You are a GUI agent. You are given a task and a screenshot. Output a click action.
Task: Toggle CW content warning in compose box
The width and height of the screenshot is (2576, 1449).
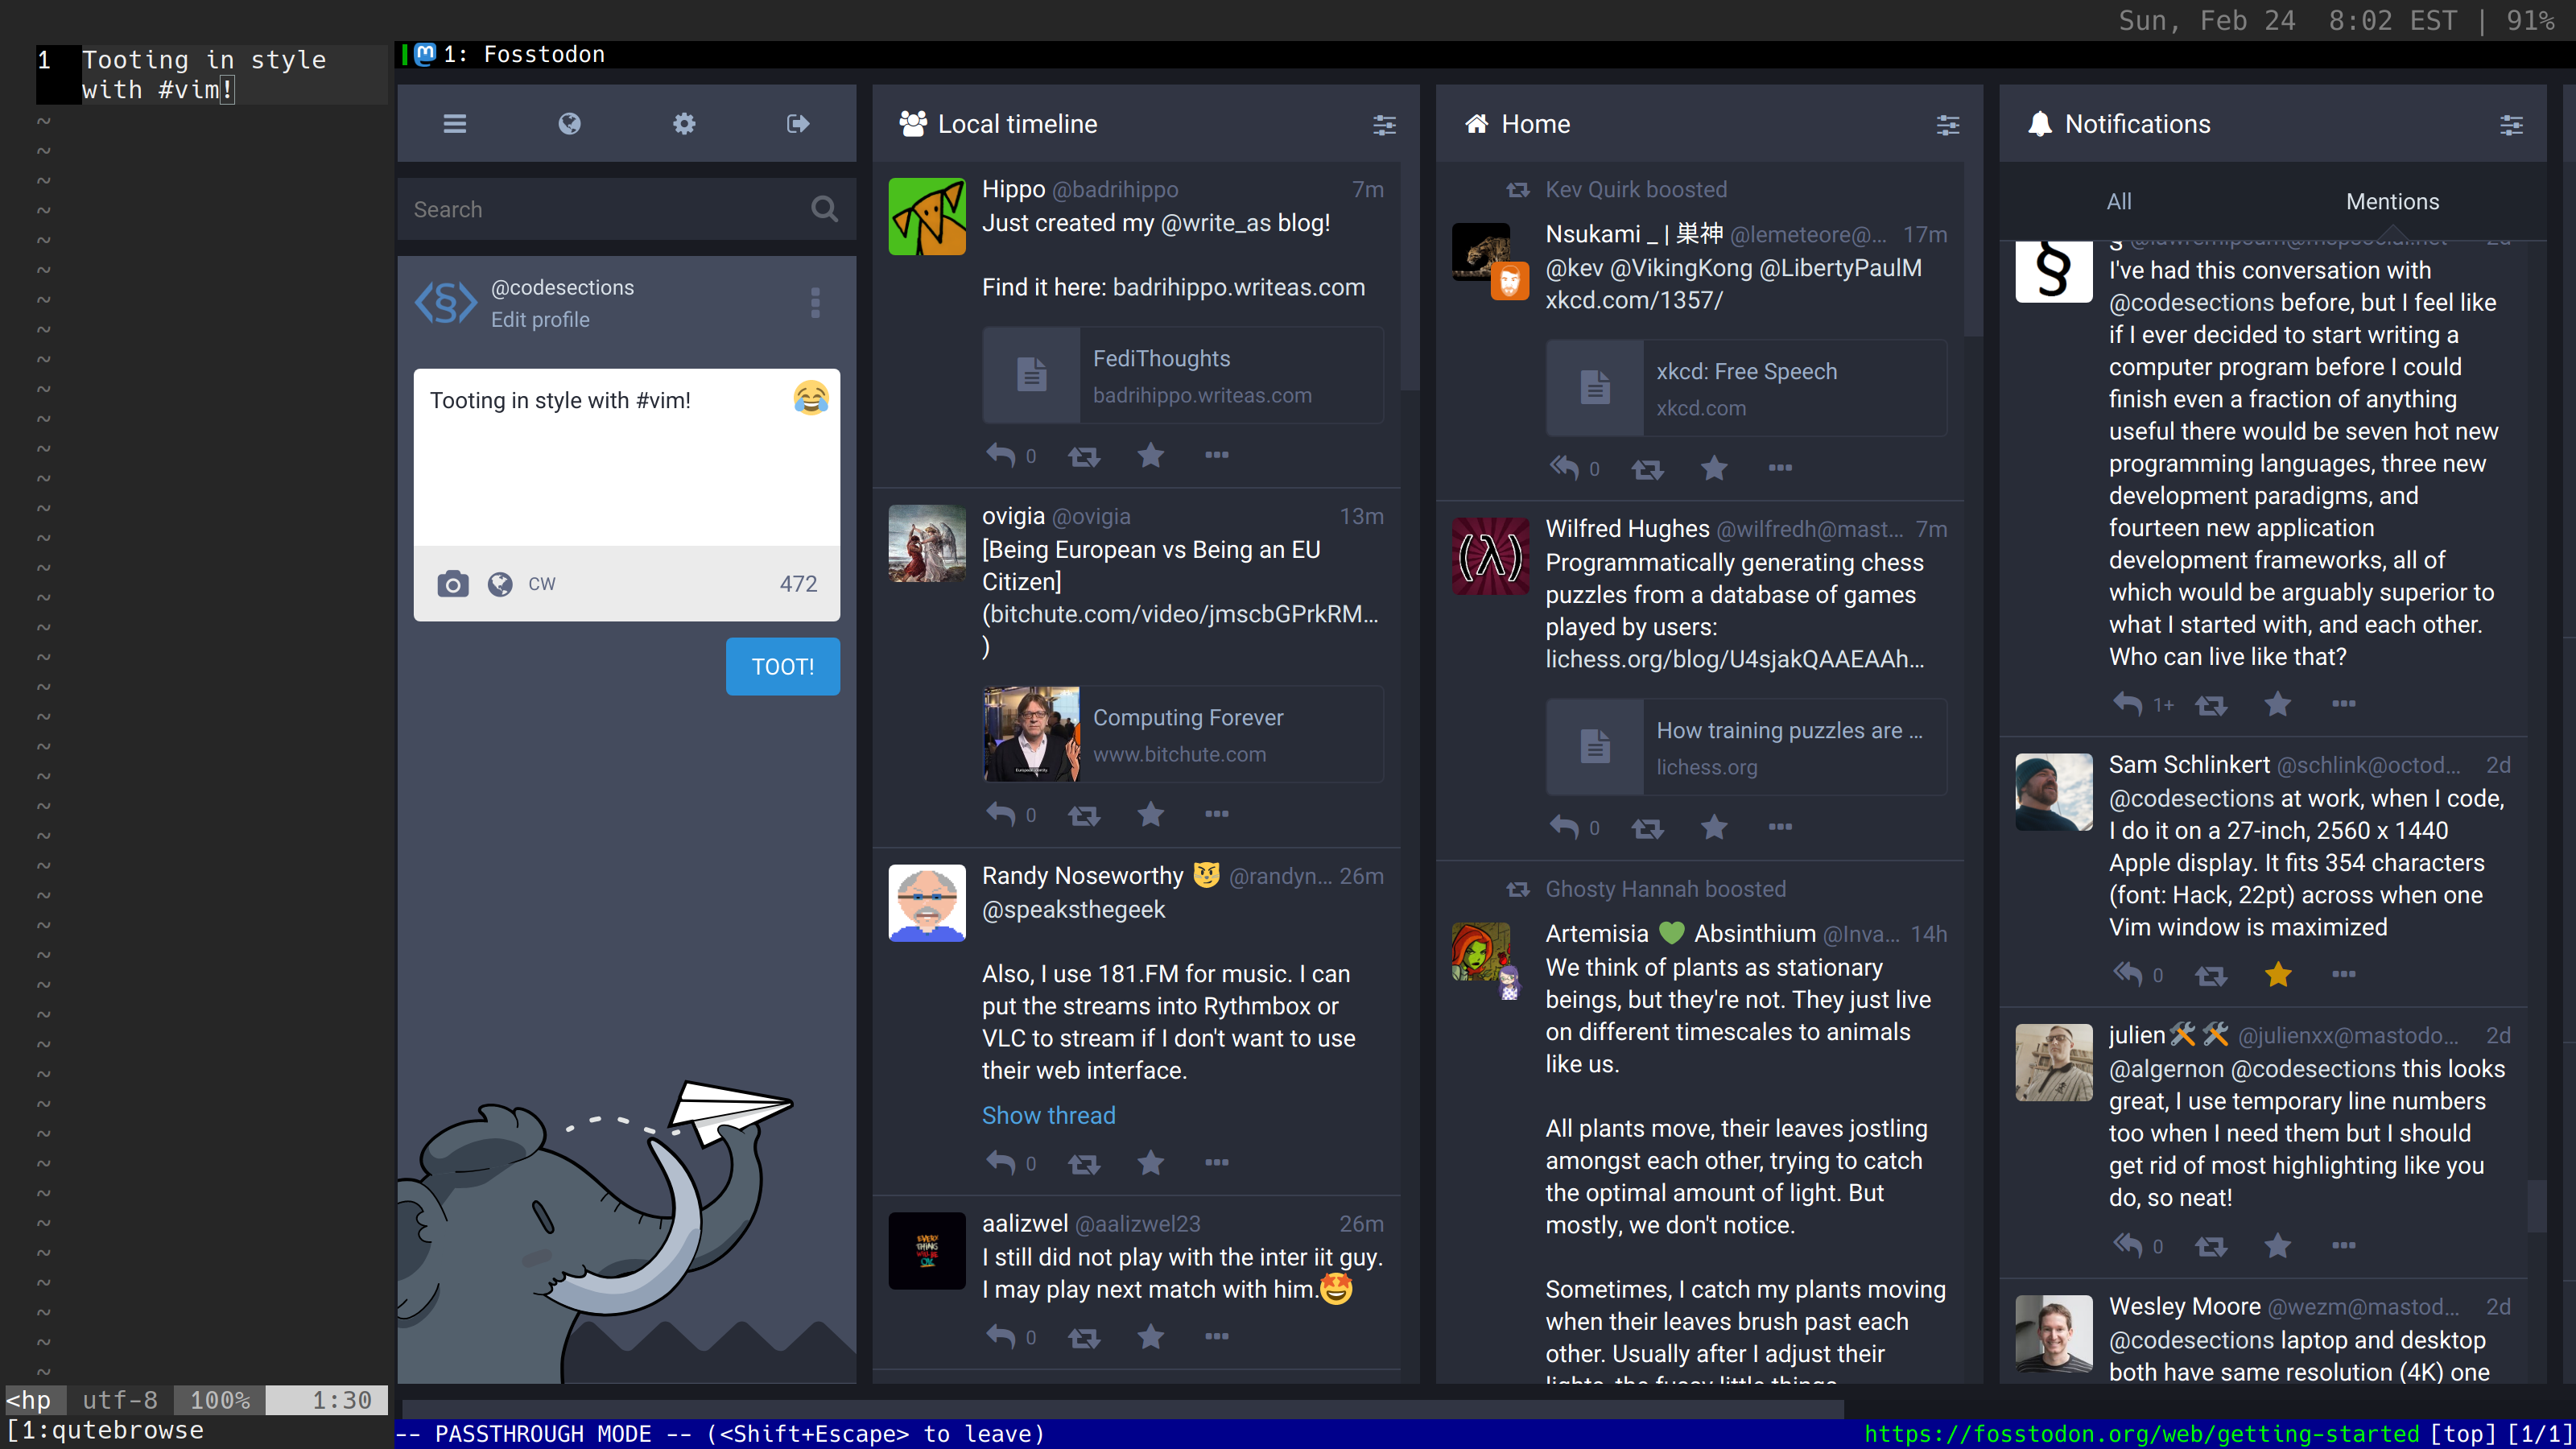[x=543, y=582]
